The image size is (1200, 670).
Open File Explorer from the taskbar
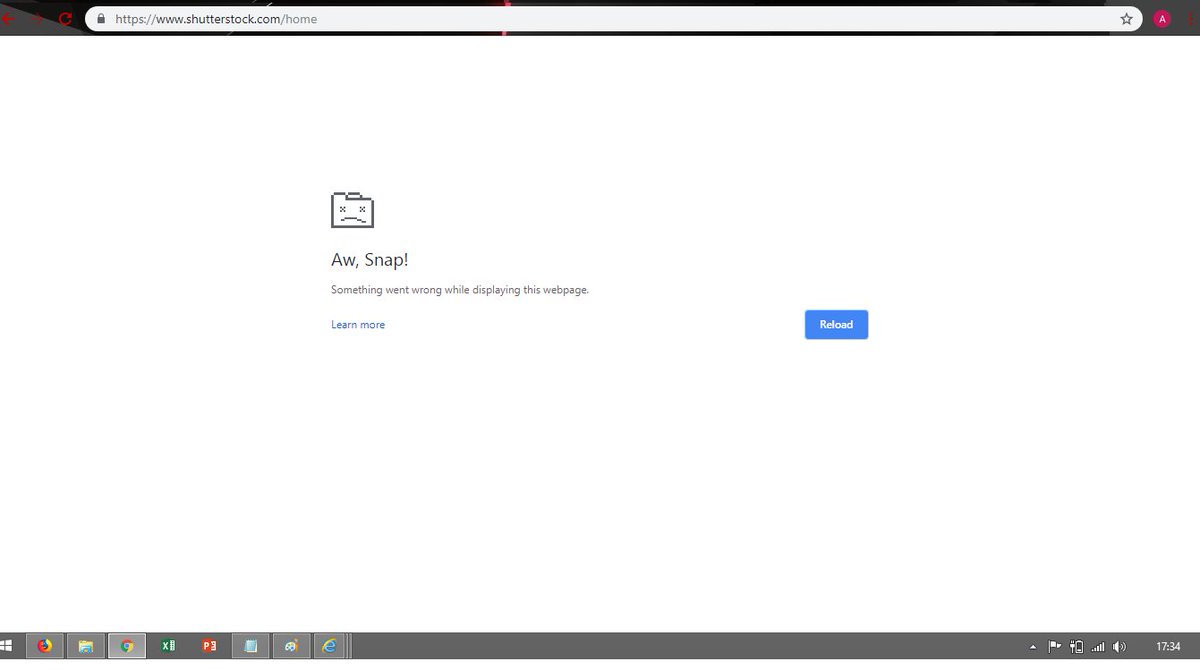tap(86, 646)
